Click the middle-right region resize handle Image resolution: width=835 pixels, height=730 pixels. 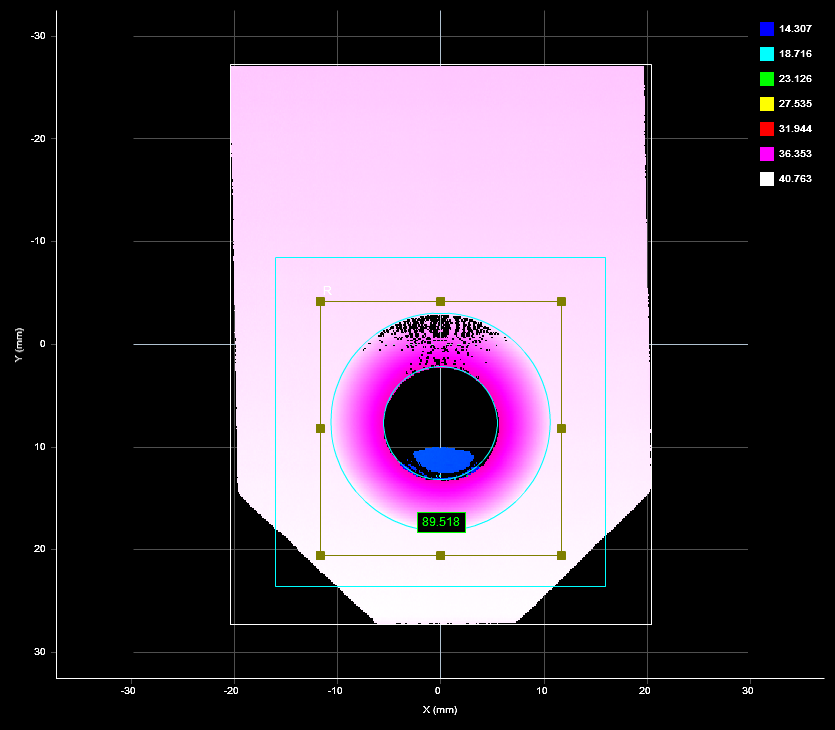(x=561, y=429)
